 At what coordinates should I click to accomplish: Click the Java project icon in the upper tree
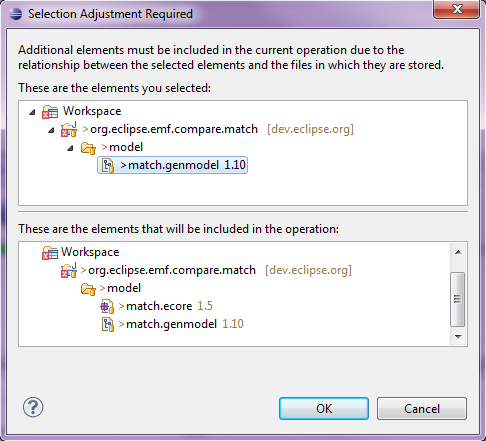pos(69,129)
